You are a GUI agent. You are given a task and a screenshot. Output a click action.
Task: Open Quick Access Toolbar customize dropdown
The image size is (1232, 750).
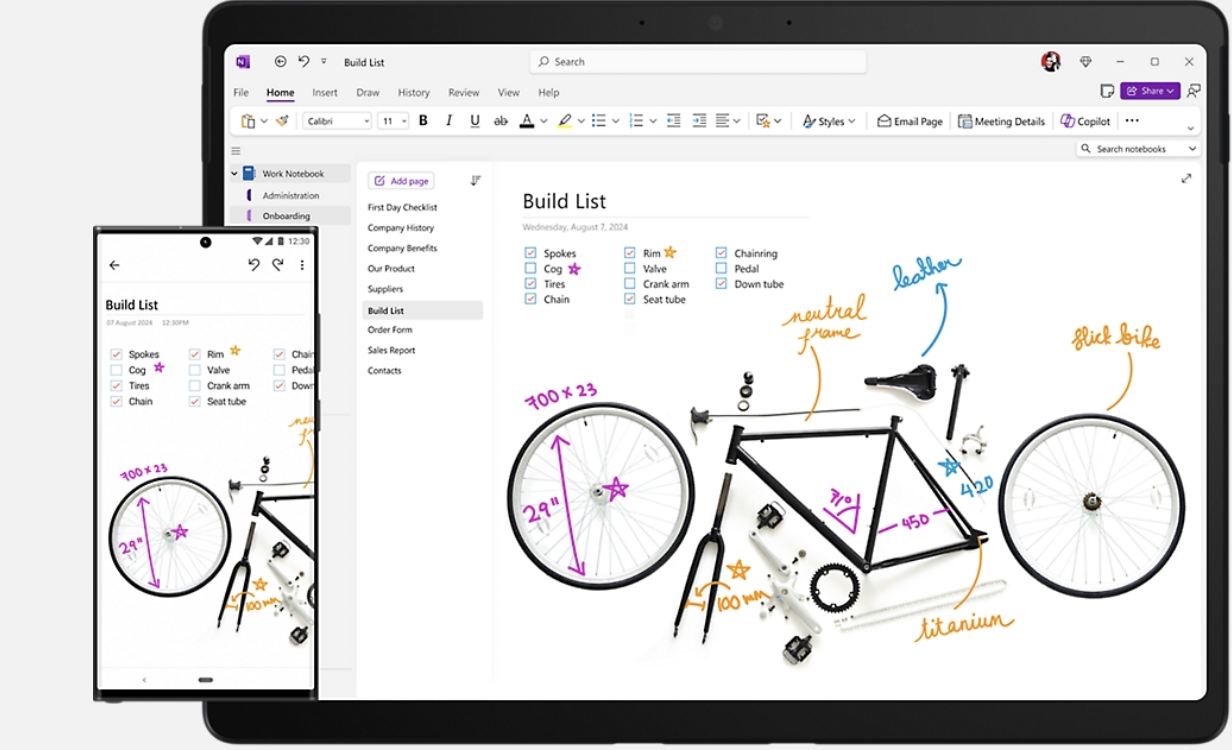point(324,62)
